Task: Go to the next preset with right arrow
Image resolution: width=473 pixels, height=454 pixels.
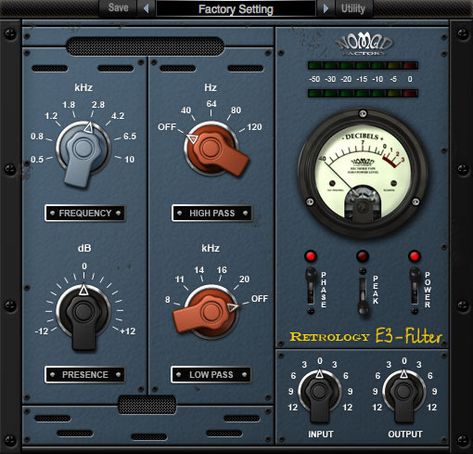Action: [326, 8]
